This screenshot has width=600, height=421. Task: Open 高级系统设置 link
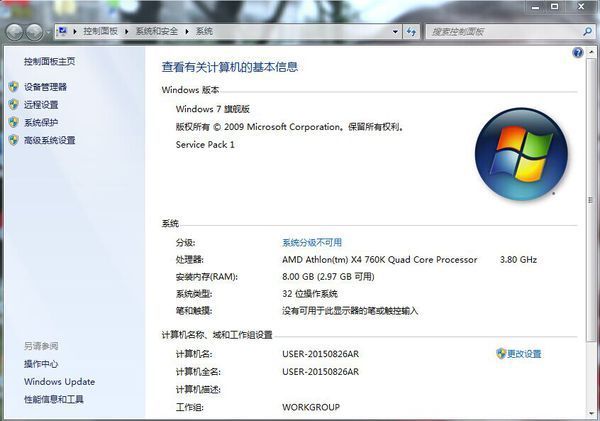(x=49, y=140)
